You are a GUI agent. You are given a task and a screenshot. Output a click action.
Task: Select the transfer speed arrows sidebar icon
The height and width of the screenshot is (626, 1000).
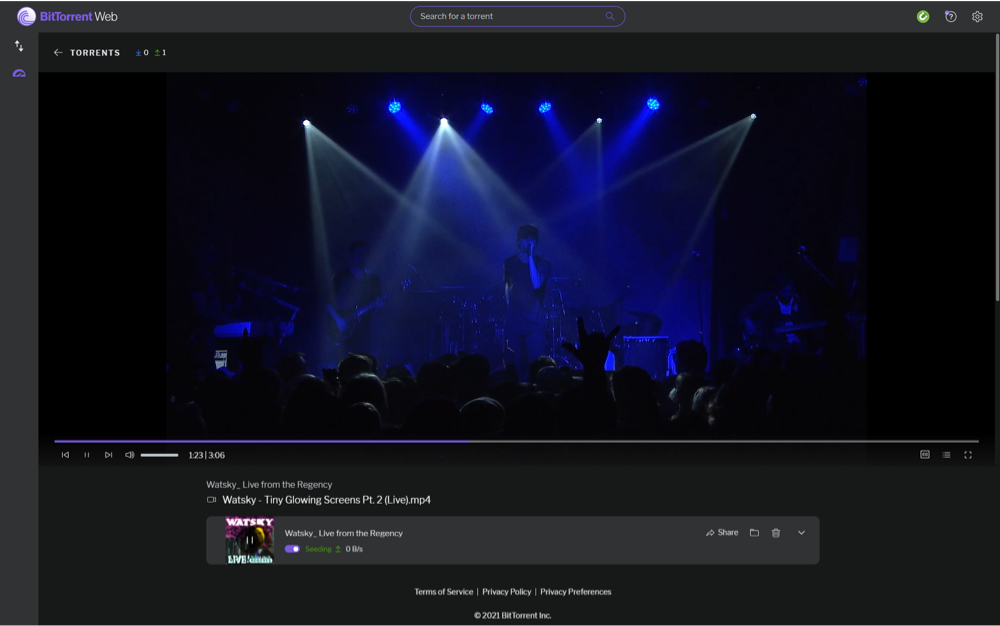pyautogui.click(x=18, y=46)
